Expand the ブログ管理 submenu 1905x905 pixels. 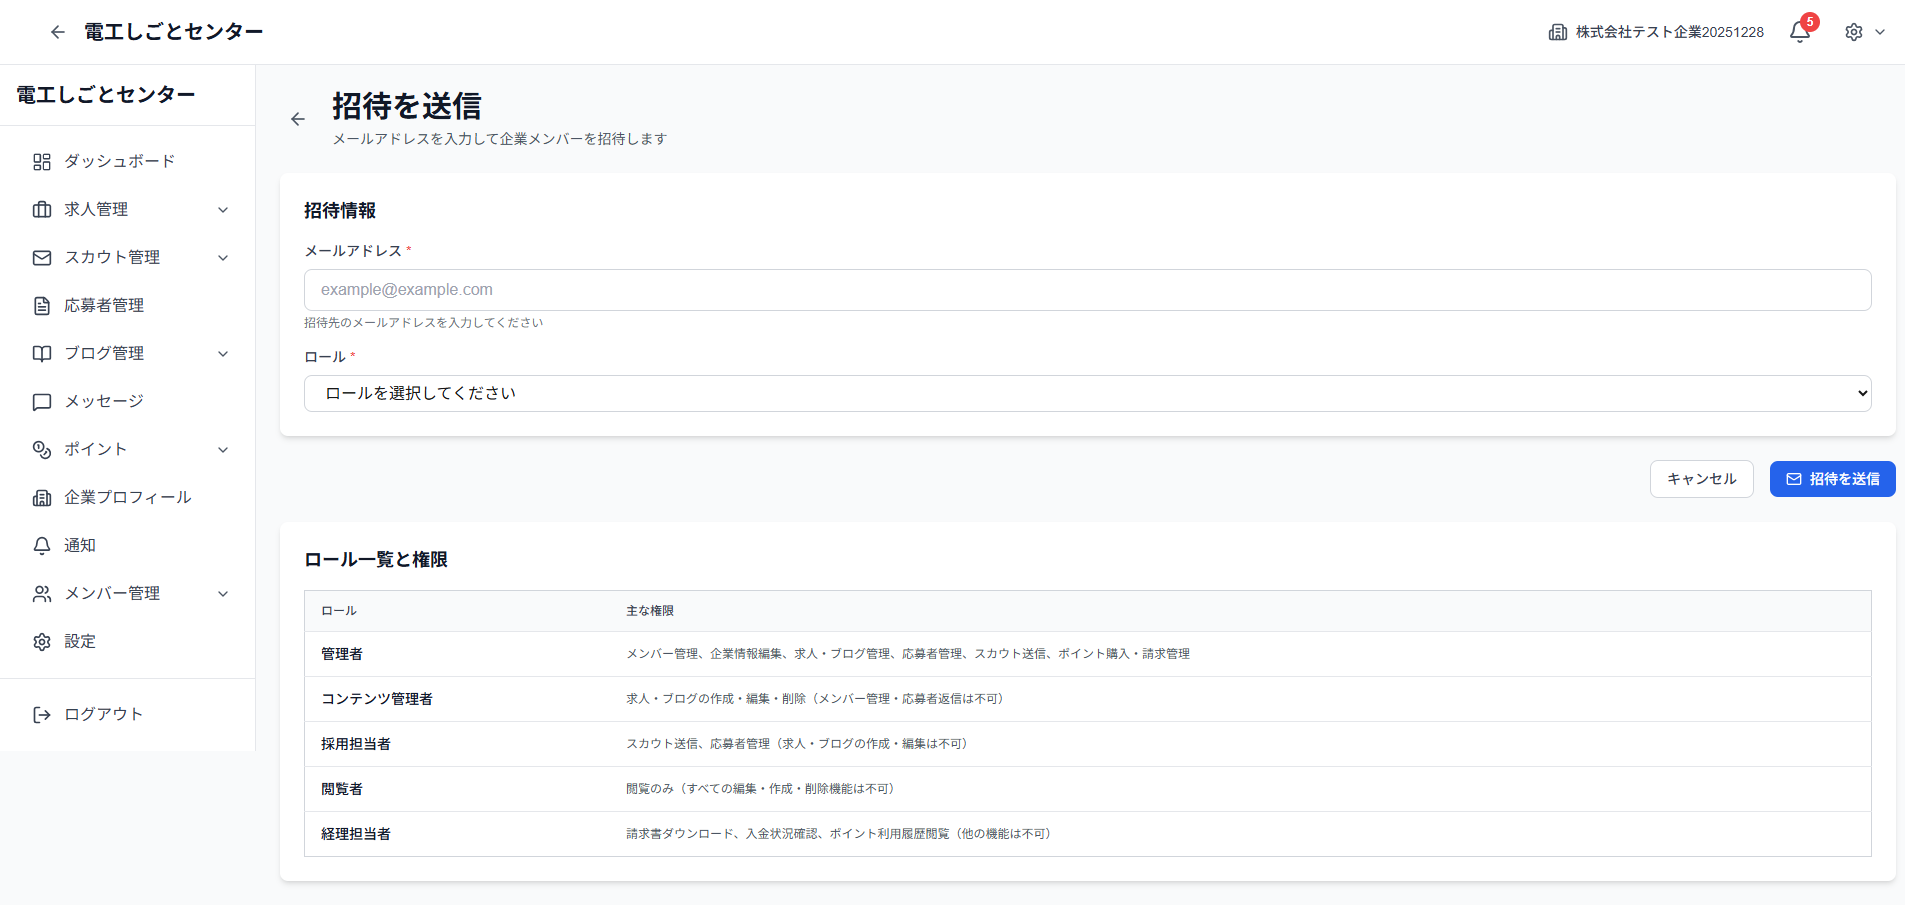(223, 353)
